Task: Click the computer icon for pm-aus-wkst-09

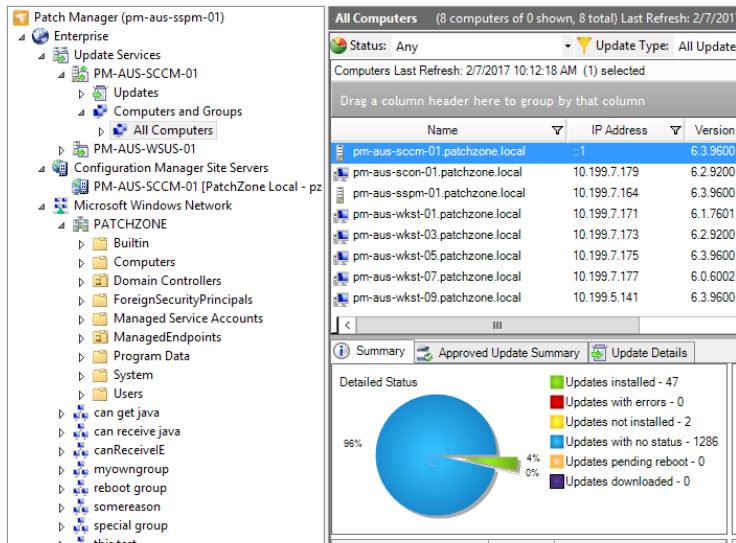Action: tap(341, 298)
